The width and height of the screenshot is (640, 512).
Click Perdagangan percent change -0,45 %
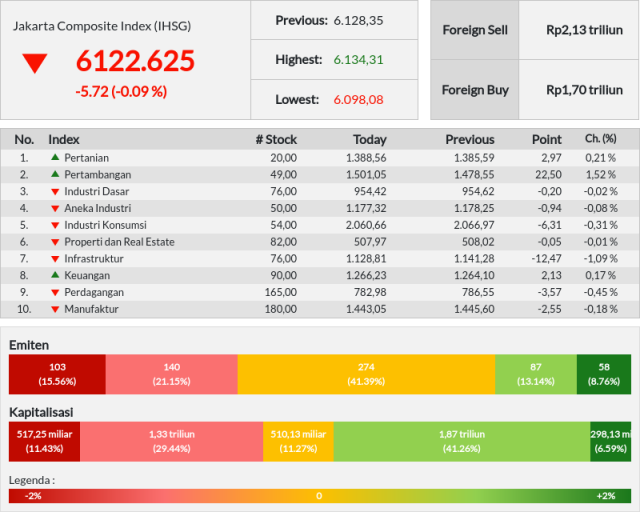pyautogui.click(x=600, y=292)
